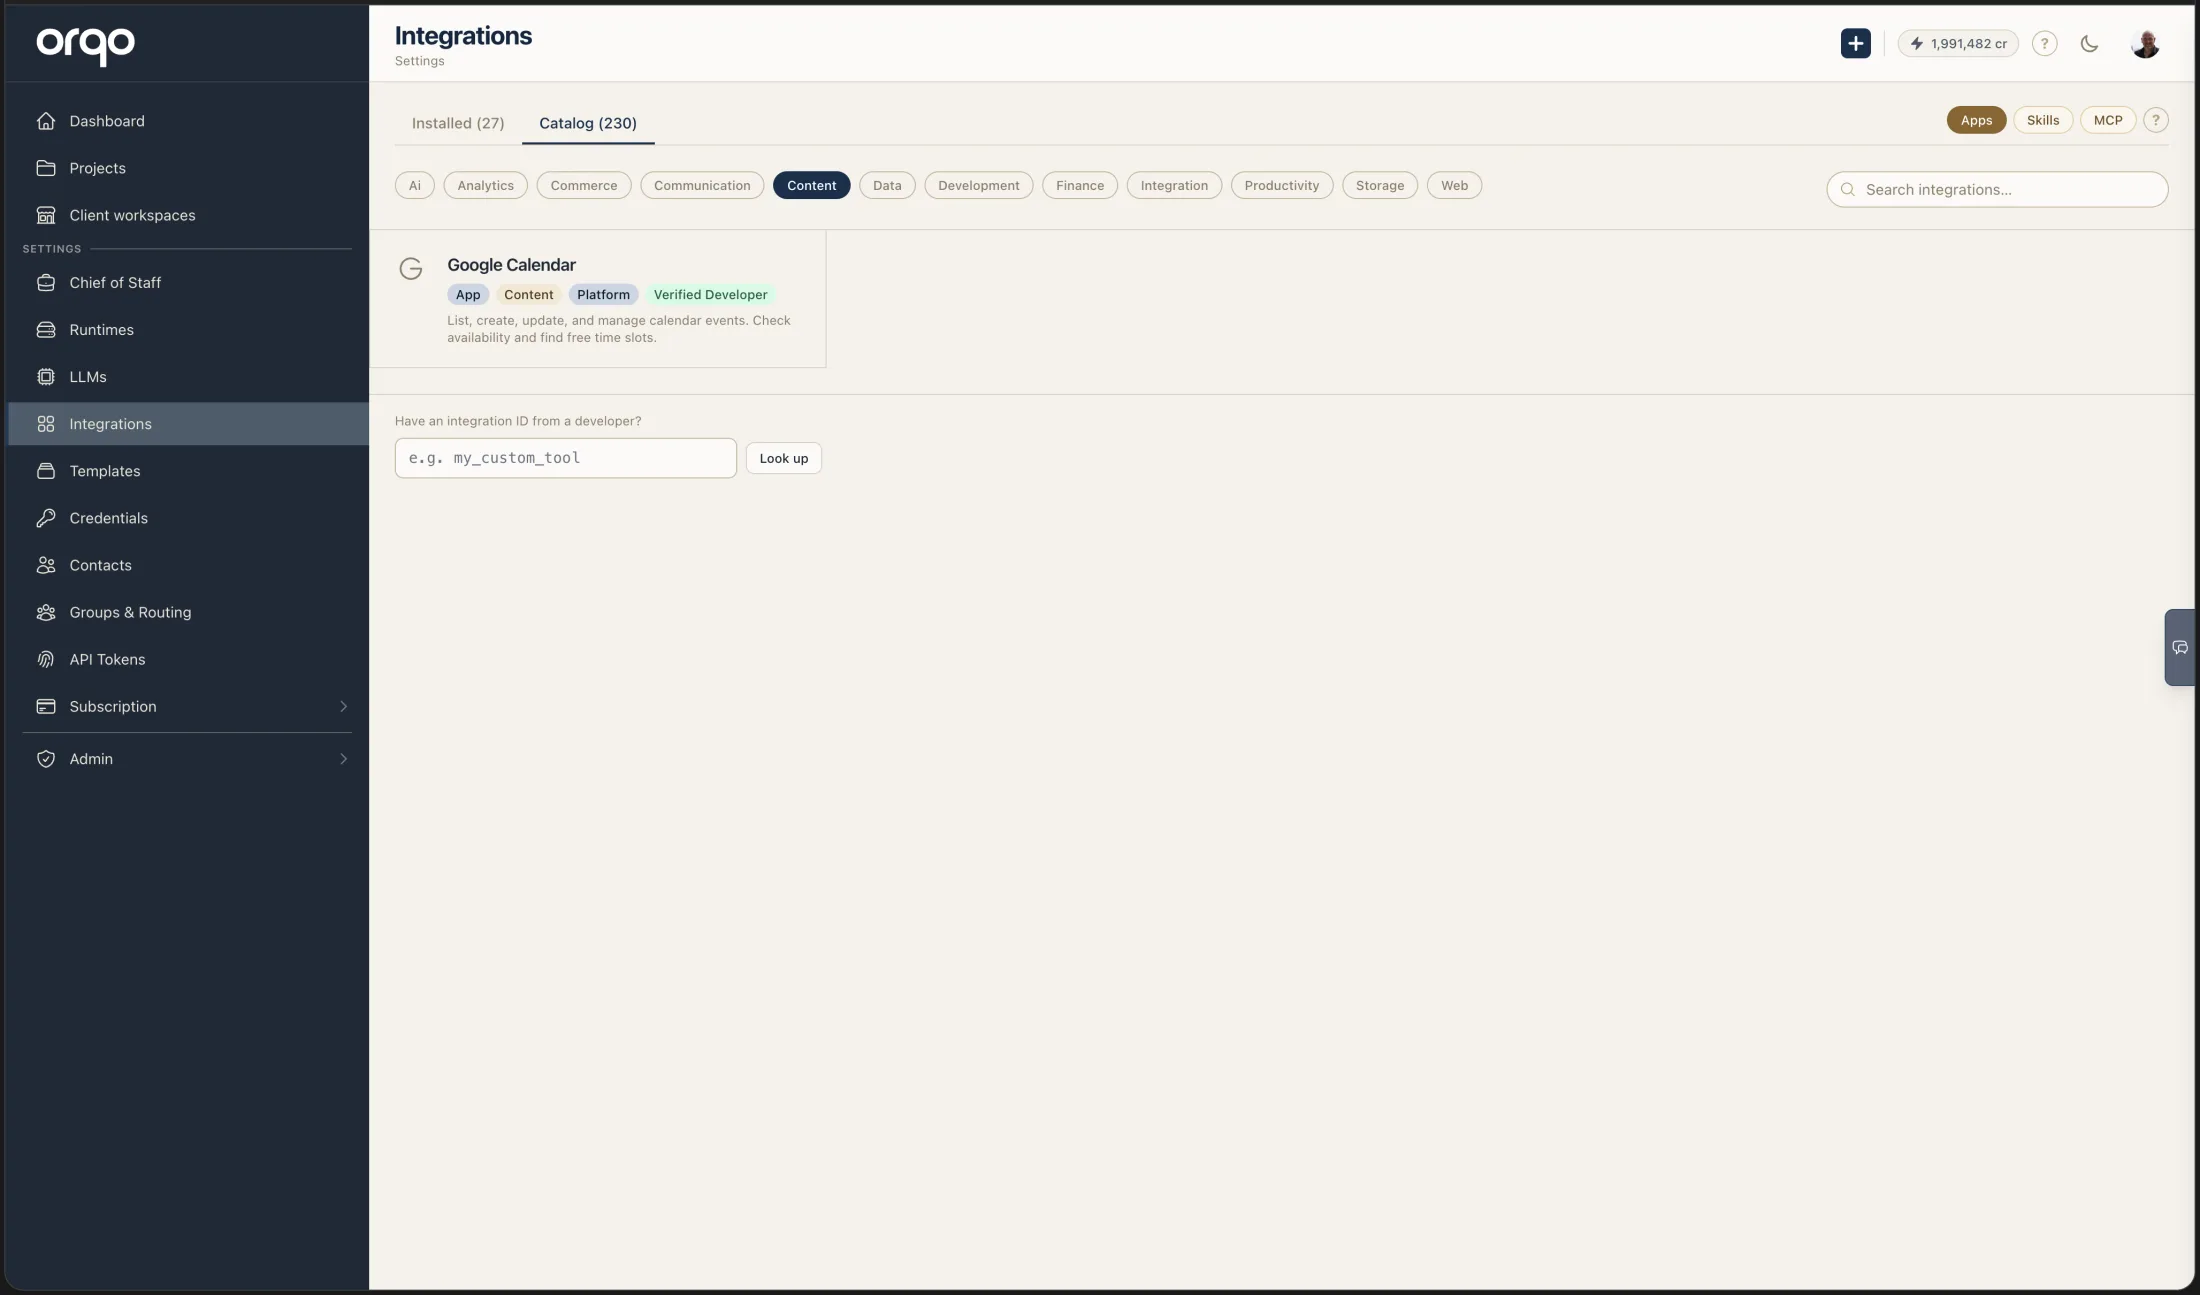Toggle dark mode with the moon icon
The height and width of the screenshot is (1295, 2200).
point(2089,43)
